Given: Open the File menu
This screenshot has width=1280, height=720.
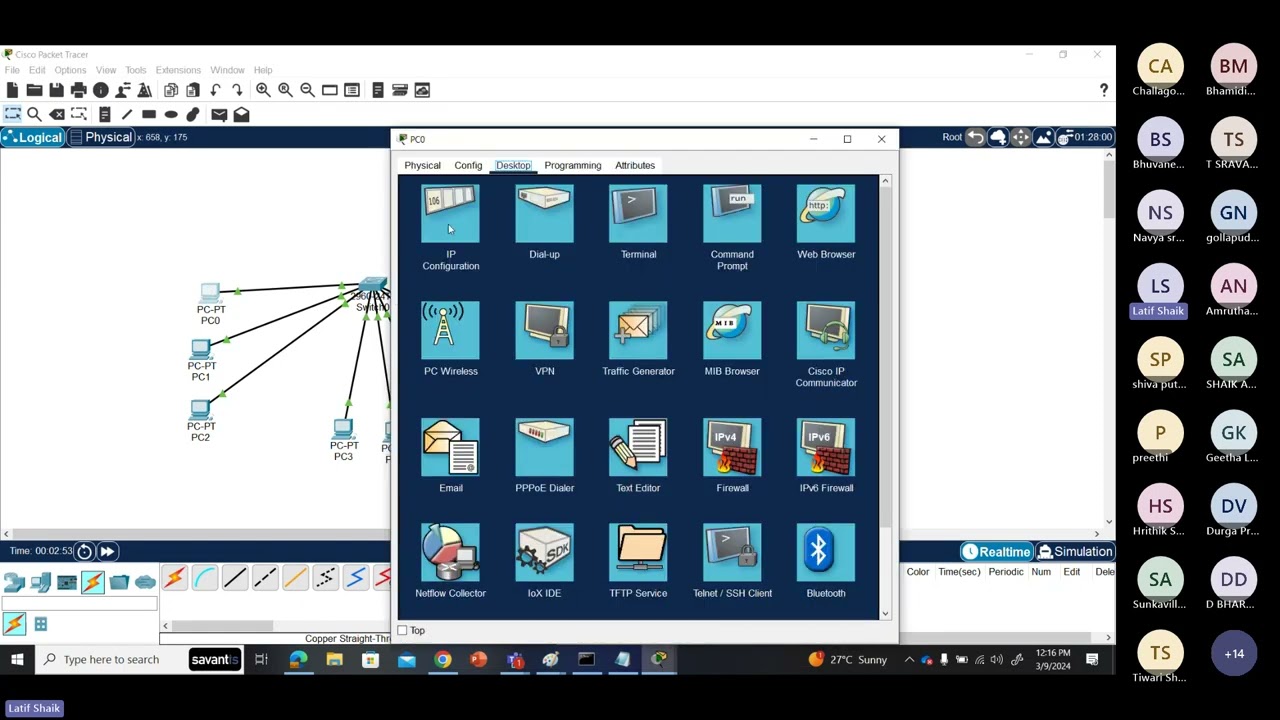Looking at the screenshot, I should point(12,70).
